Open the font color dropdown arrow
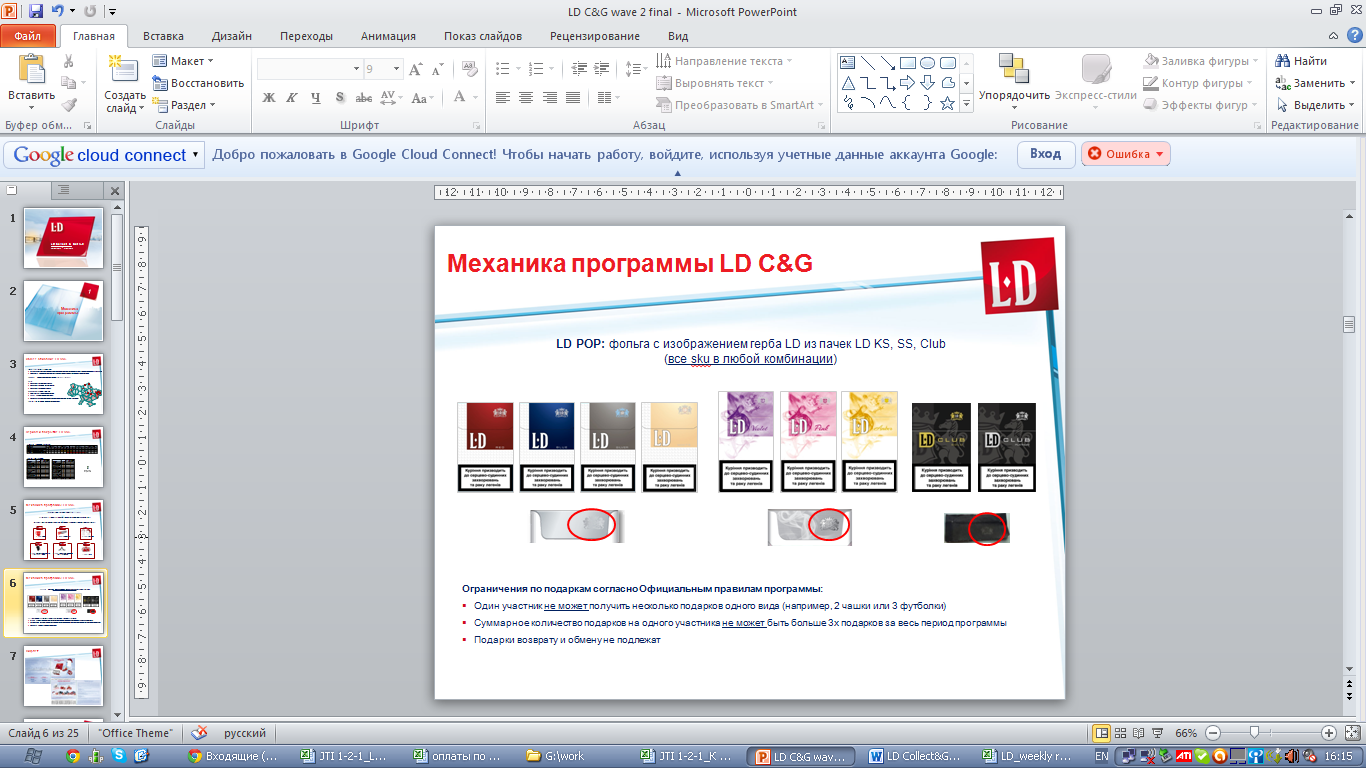This screenshot has width=1366, height=768. tap(475, 98)
